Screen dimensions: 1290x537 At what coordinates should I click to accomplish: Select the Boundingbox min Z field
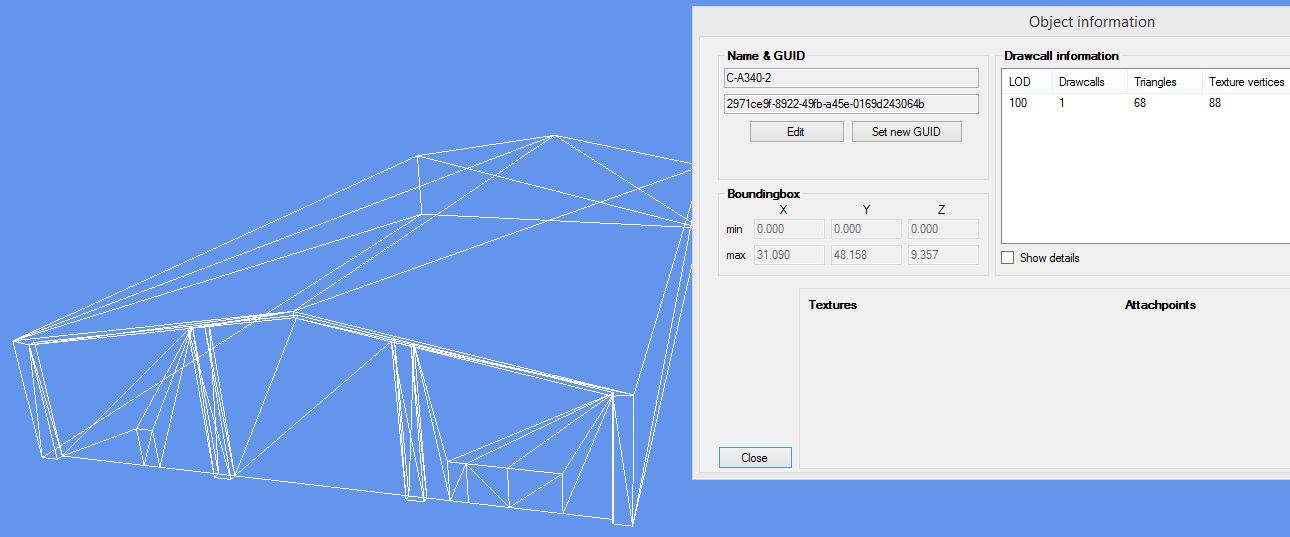point(943,229)
